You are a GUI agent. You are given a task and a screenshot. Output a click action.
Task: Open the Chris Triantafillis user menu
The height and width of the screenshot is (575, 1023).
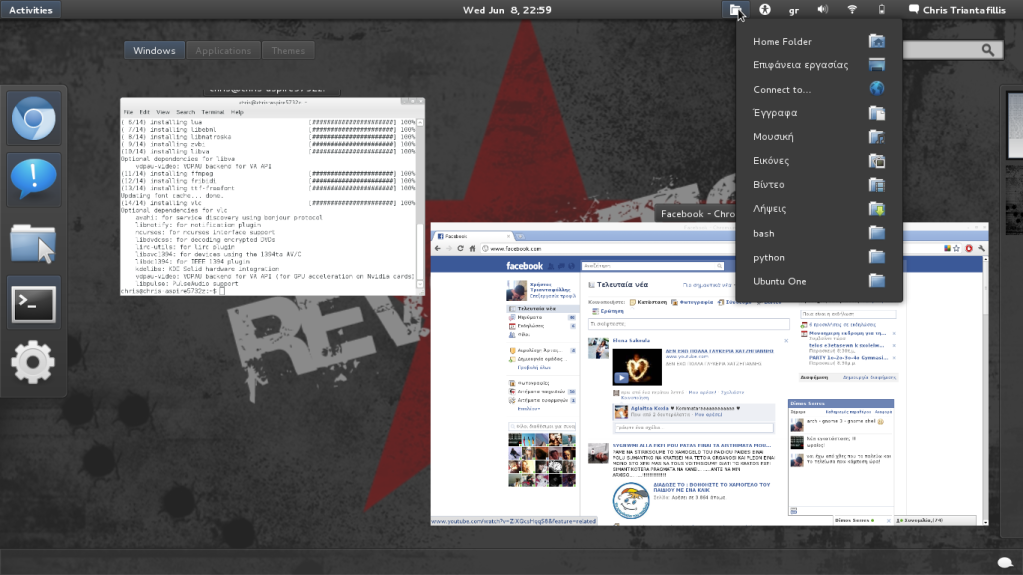958,10
